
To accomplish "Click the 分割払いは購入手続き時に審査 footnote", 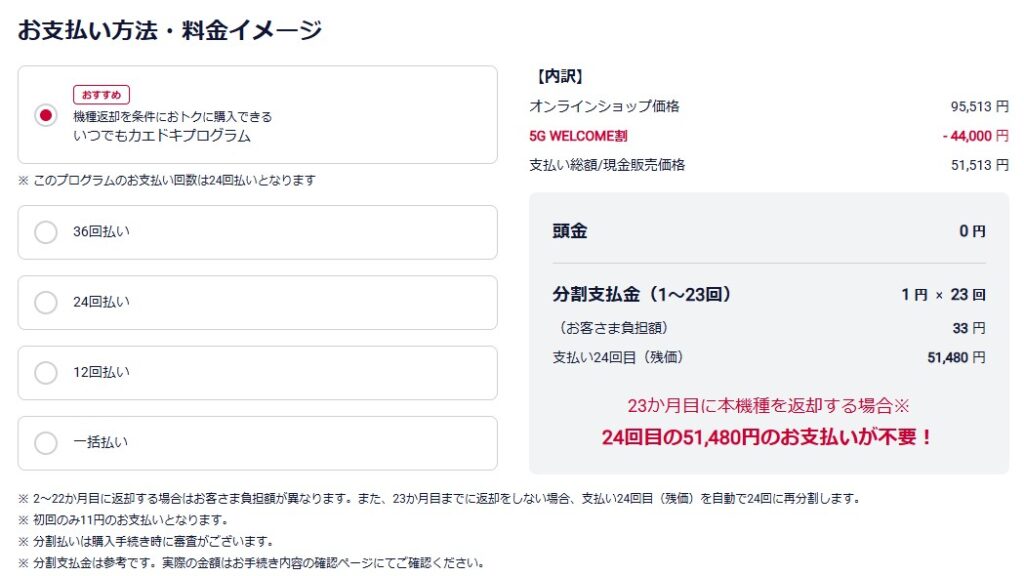I will tap(152, 541).
